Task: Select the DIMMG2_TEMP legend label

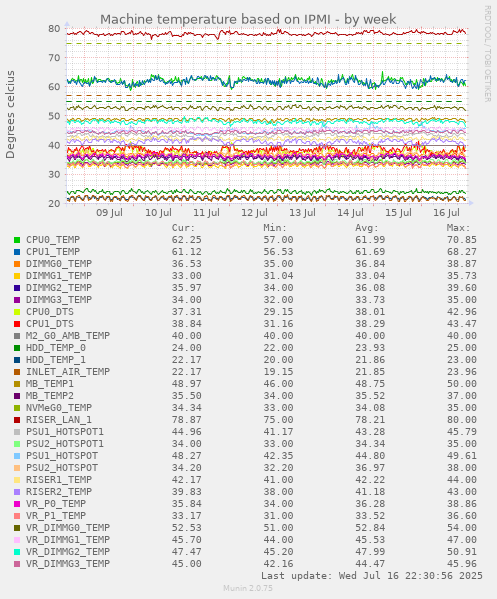Action: 59,288
